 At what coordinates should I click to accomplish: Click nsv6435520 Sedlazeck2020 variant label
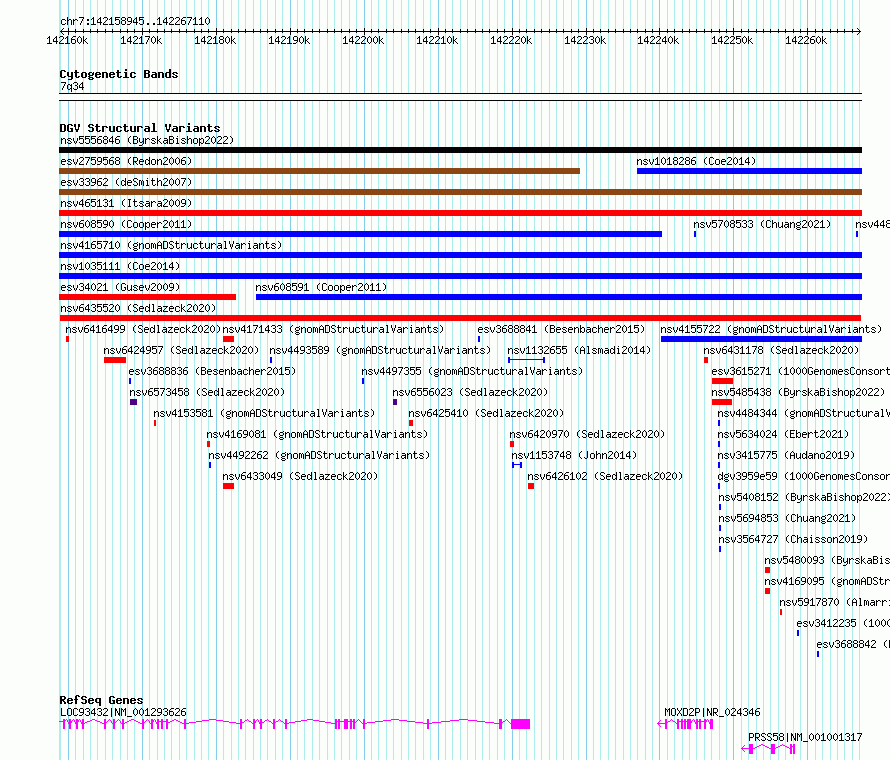tap(138, 308)
